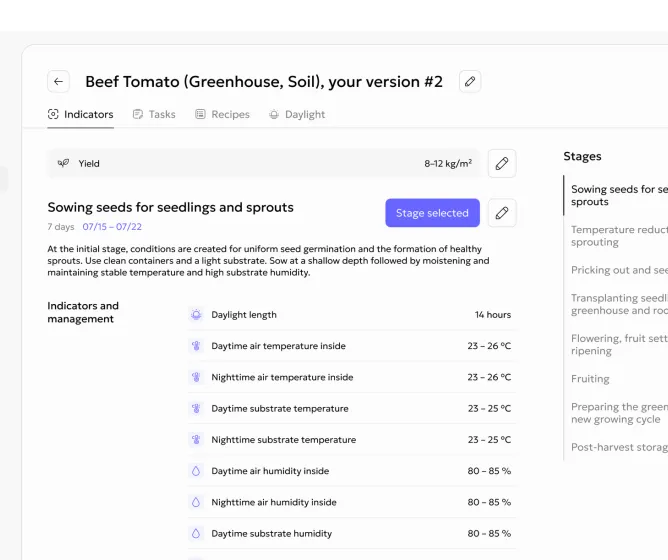Click the Daytime substrate humidity label

coord(271,533)
